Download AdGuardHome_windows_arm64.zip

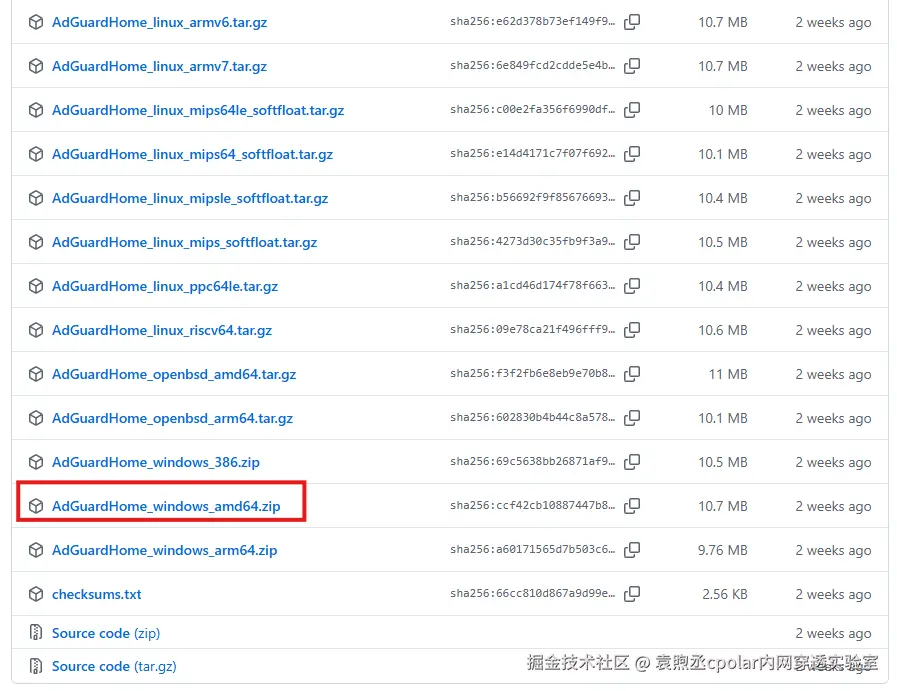(164, 550)
